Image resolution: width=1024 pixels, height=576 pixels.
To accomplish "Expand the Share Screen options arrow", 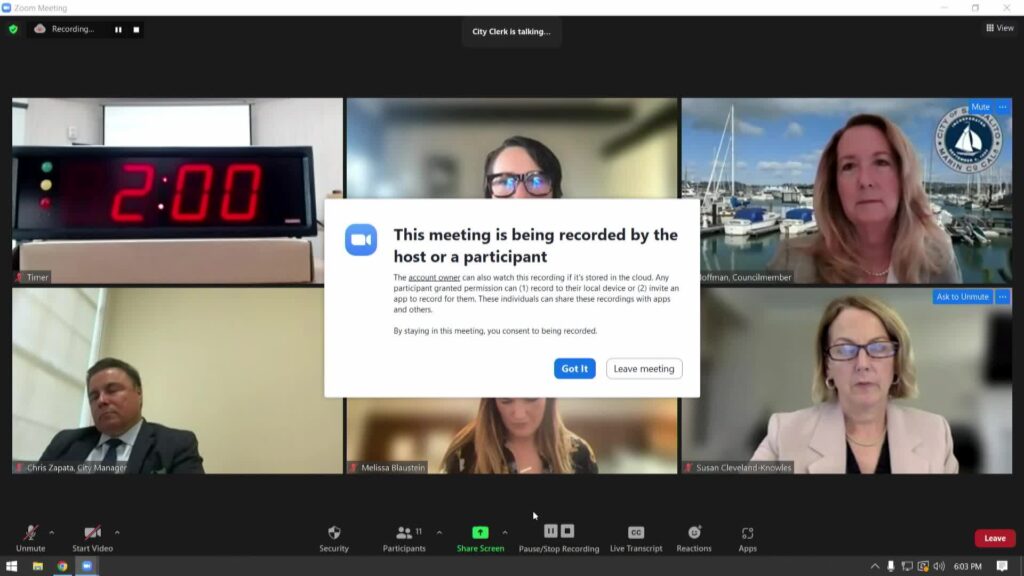I will [x=505, y=533].
